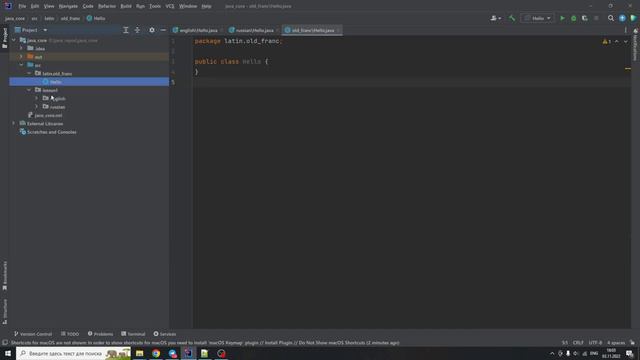Switch to english\Hello.java tab
This screenshot has width=640, height=360.
coord(198,30)
